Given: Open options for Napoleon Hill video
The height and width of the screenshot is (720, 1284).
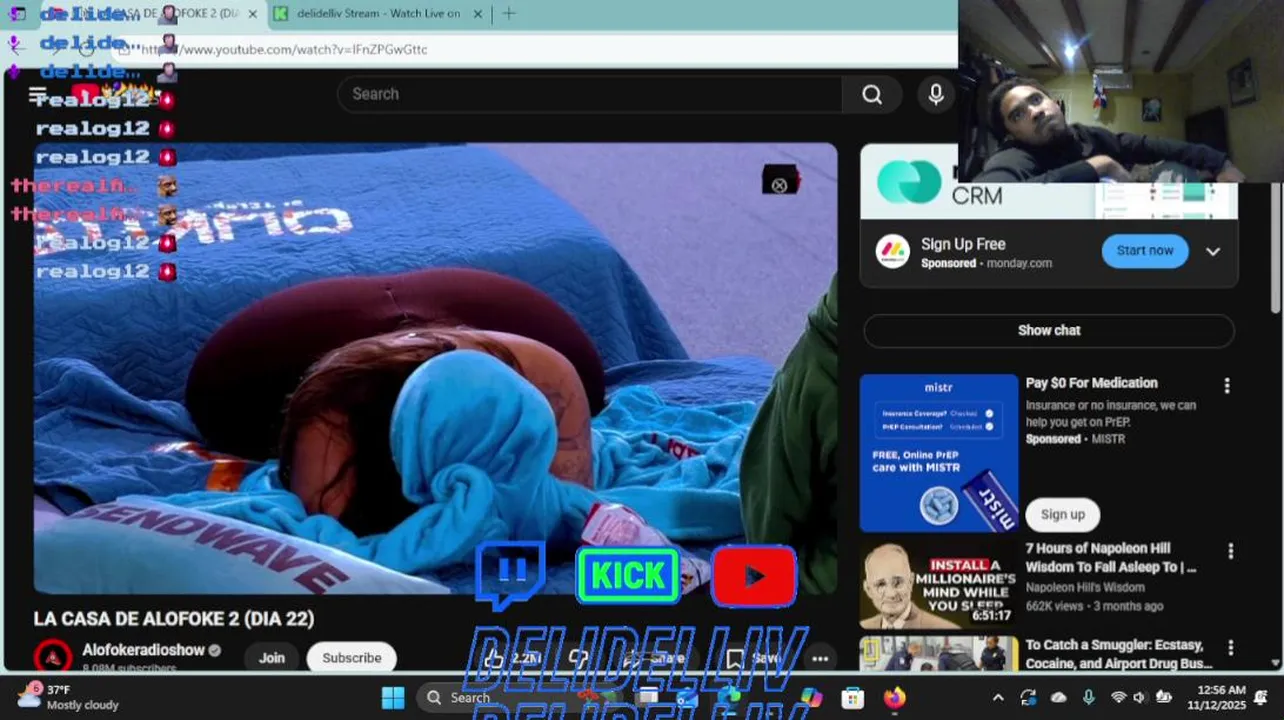Looking at the screenshot, I should 1230,551.
